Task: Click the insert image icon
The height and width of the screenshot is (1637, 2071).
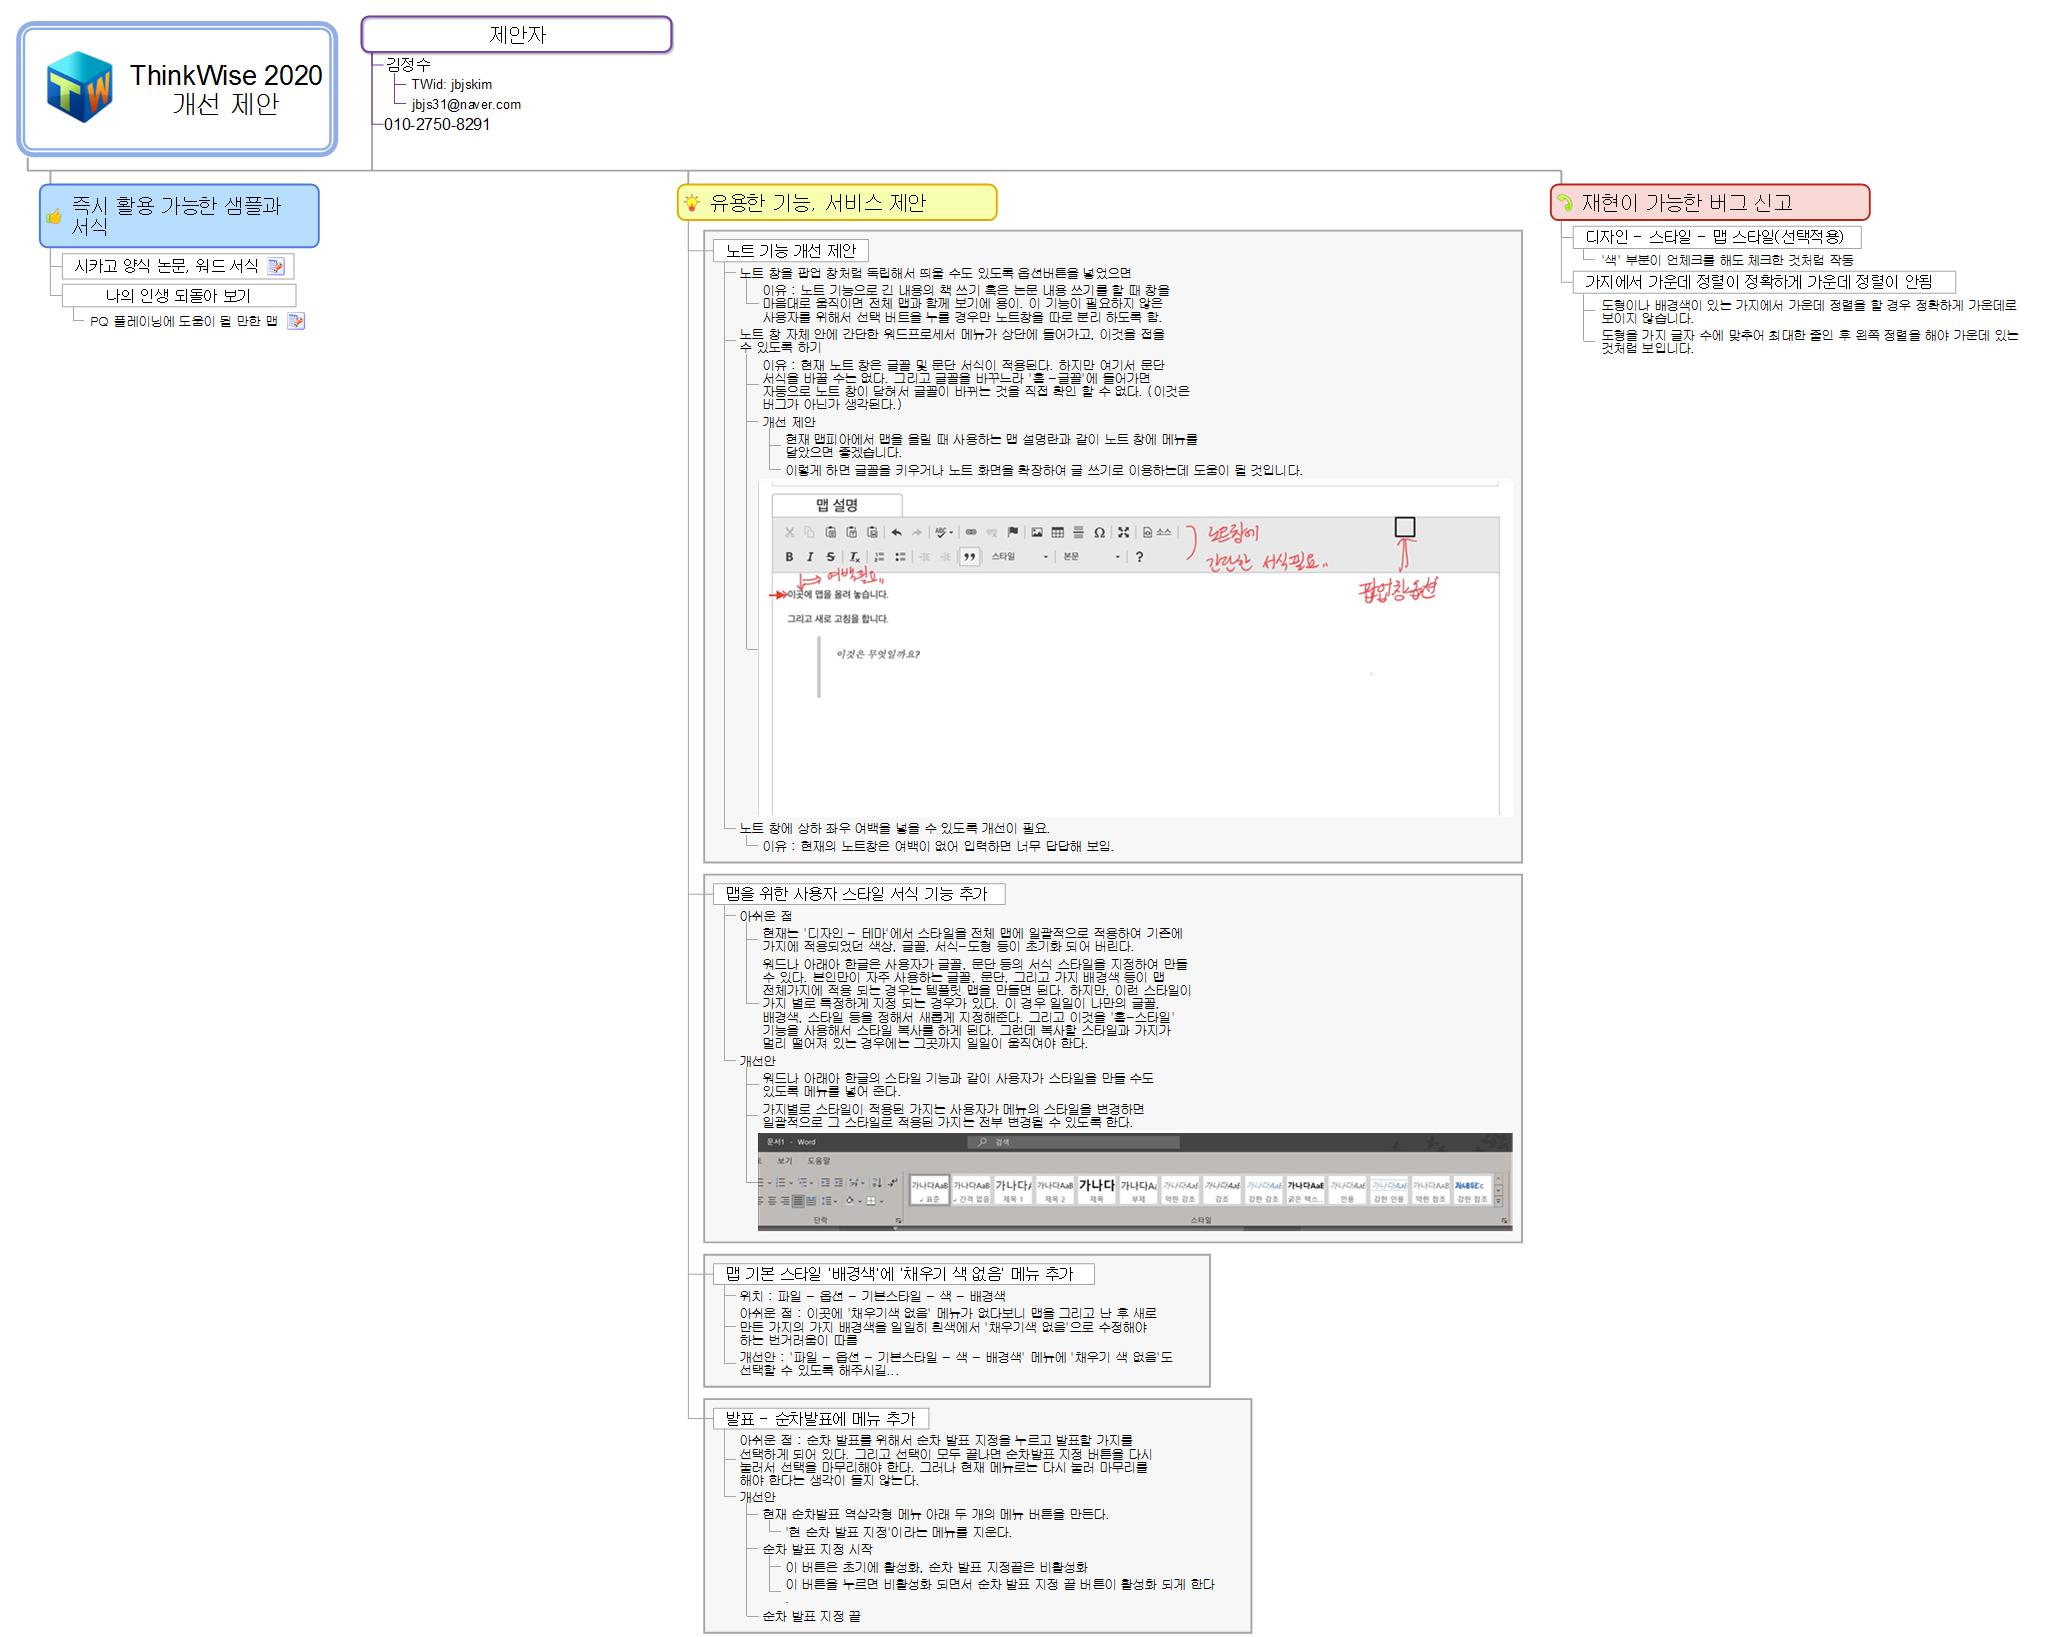Action: click(x=1037, y=532)
